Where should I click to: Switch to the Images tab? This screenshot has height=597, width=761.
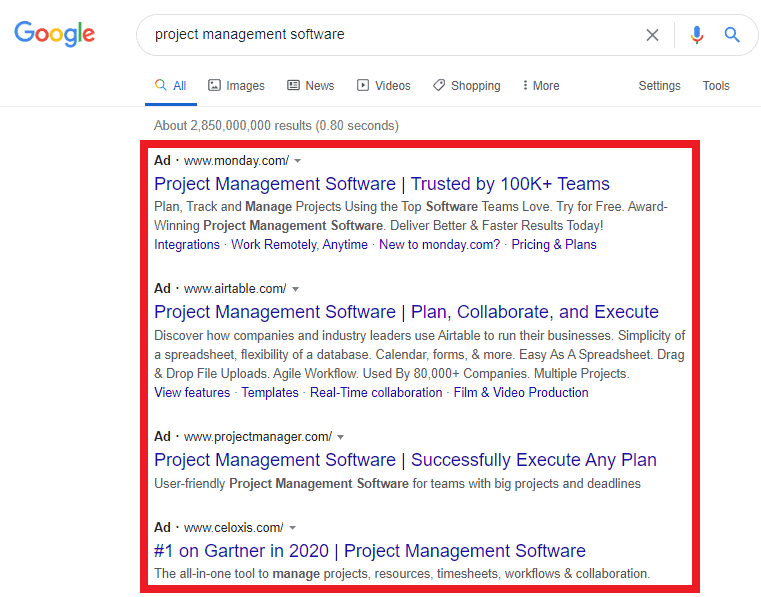236,86
